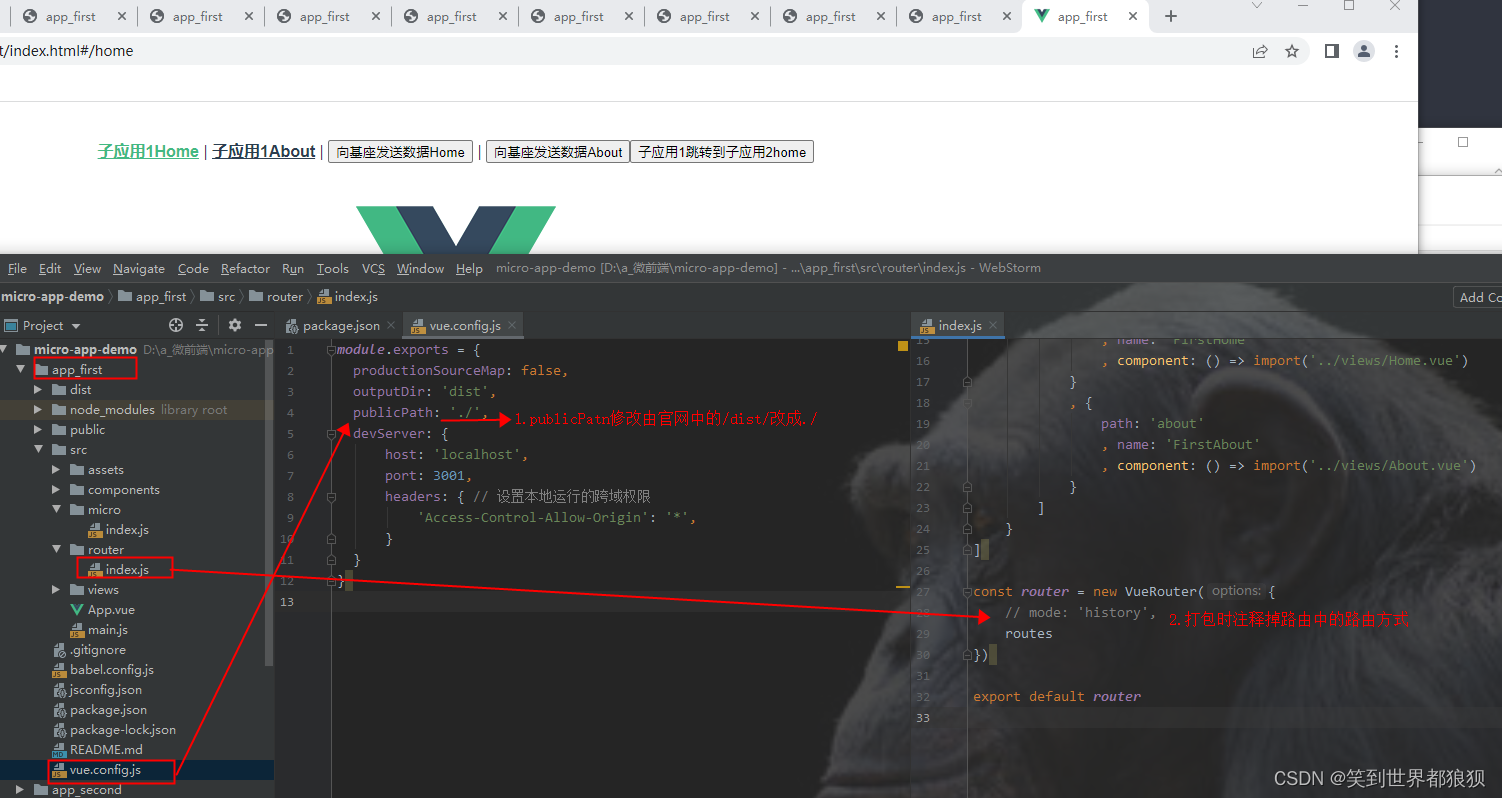Open the Window menu
1502x798 pixels.
coord(420,268)
